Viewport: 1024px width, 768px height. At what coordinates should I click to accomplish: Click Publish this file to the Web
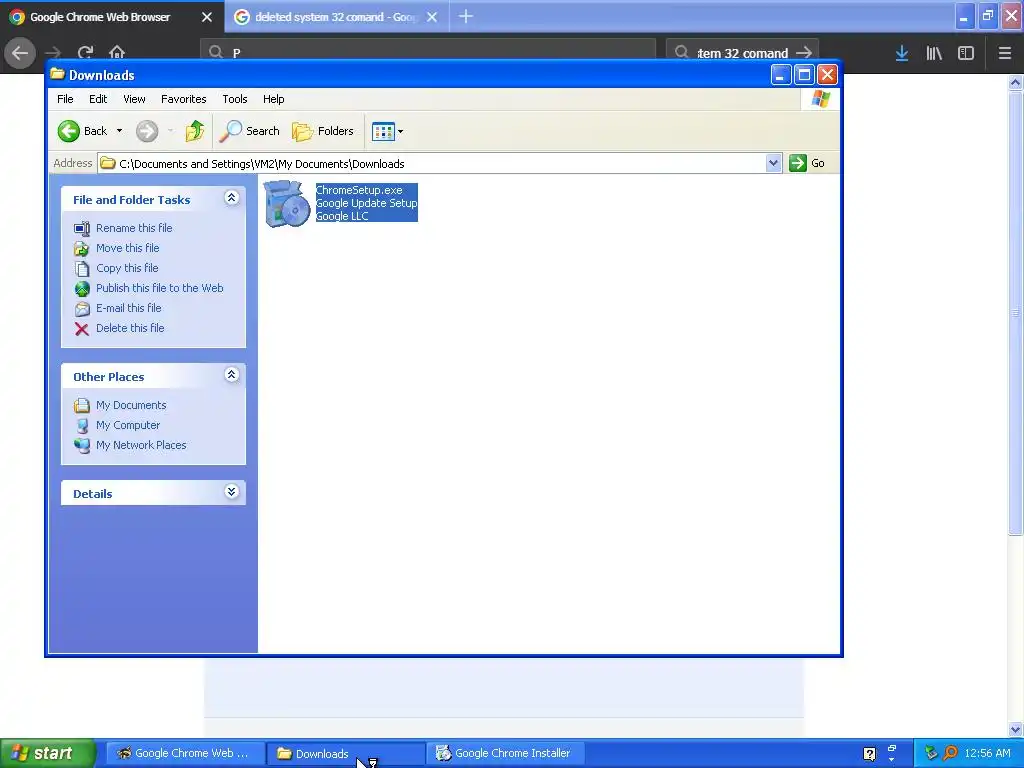[x=159, y=288]
